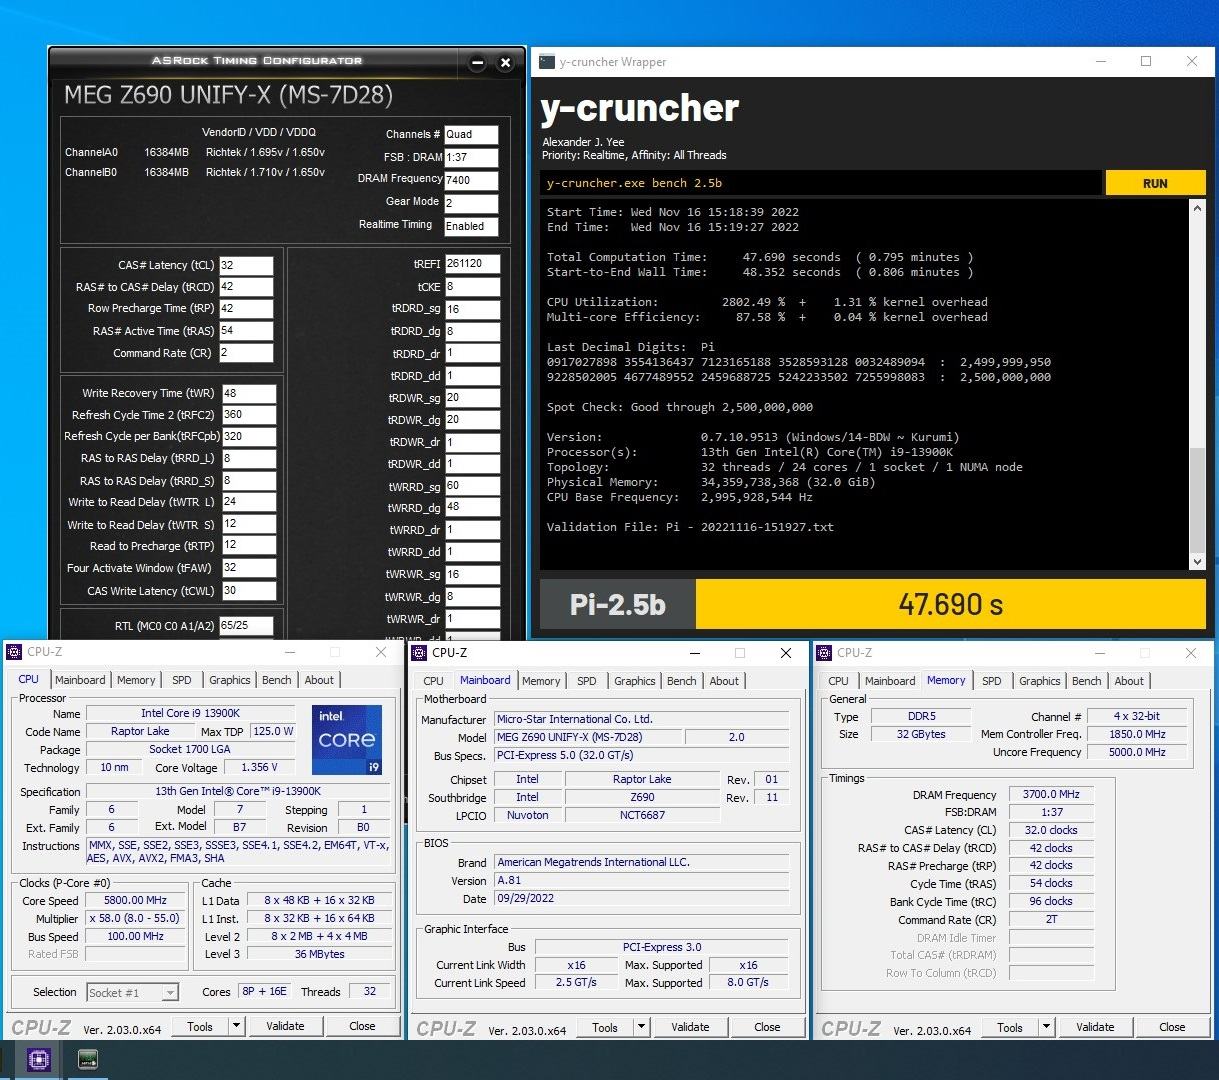Image resolution: width=1219 pixels, height=1080 pixels.
Task: Click Validate in the right CPU-Z window
Action: point(1095,1027)
